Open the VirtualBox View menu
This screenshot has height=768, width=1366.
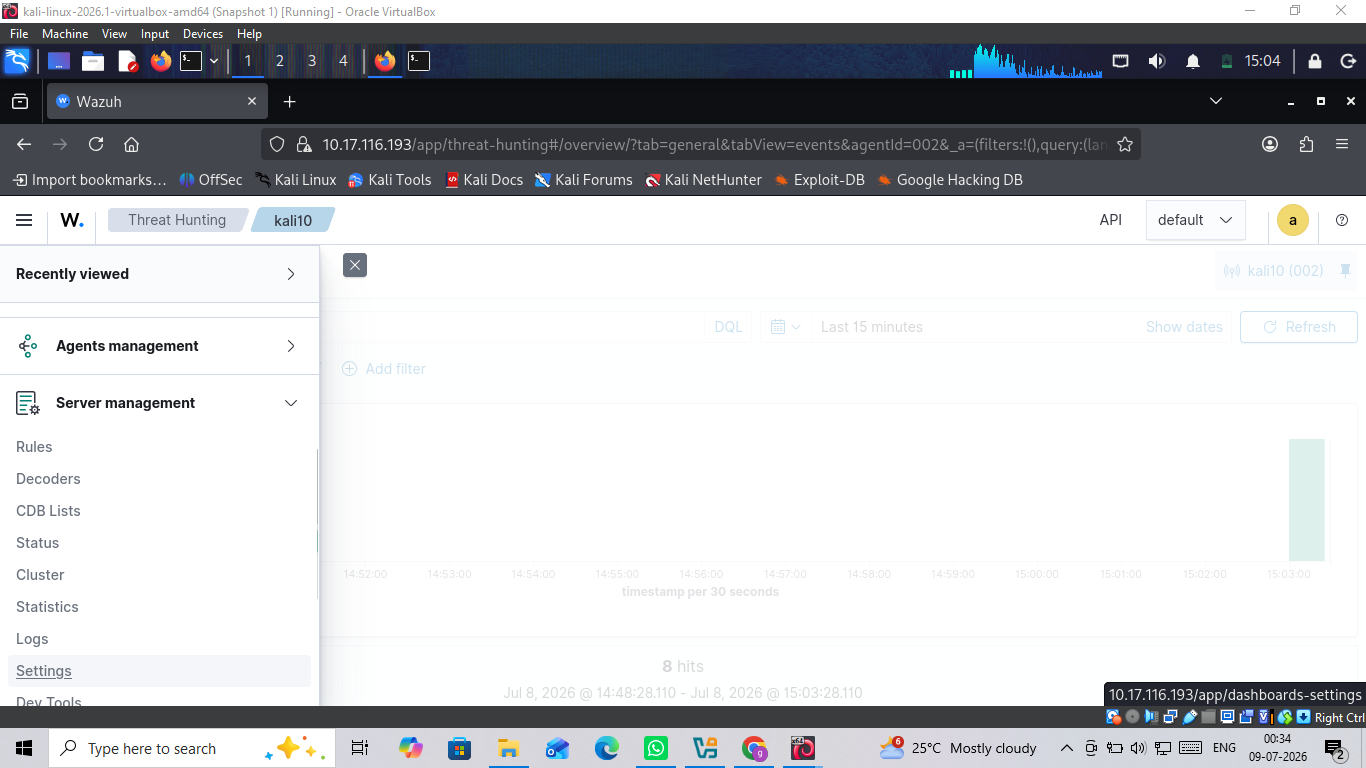point(114,34)
